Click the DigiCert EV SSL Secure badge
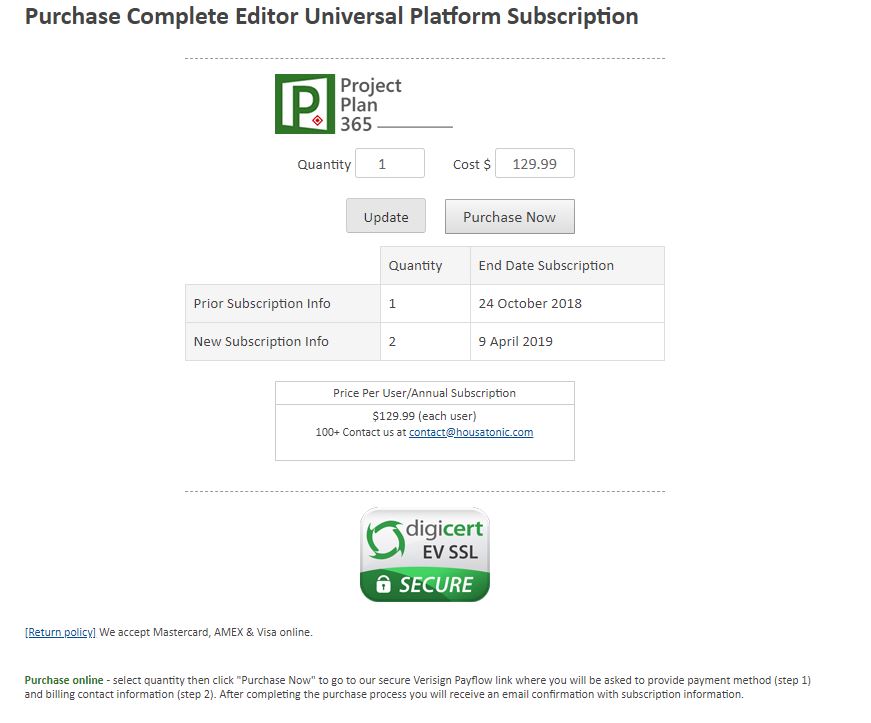This screenshot has width=871, height=723. point(425,554)
